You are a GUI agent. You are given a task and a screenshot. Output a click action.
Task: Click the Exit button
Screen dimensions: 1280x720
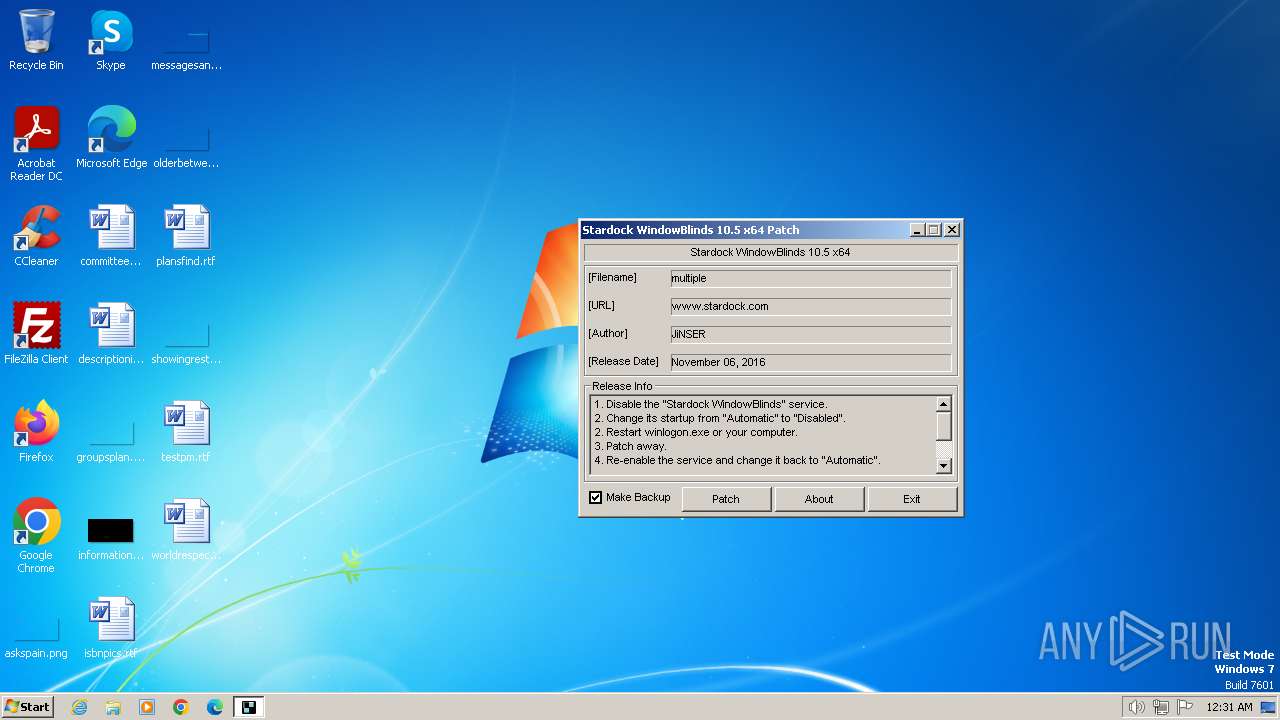point(912,499)
